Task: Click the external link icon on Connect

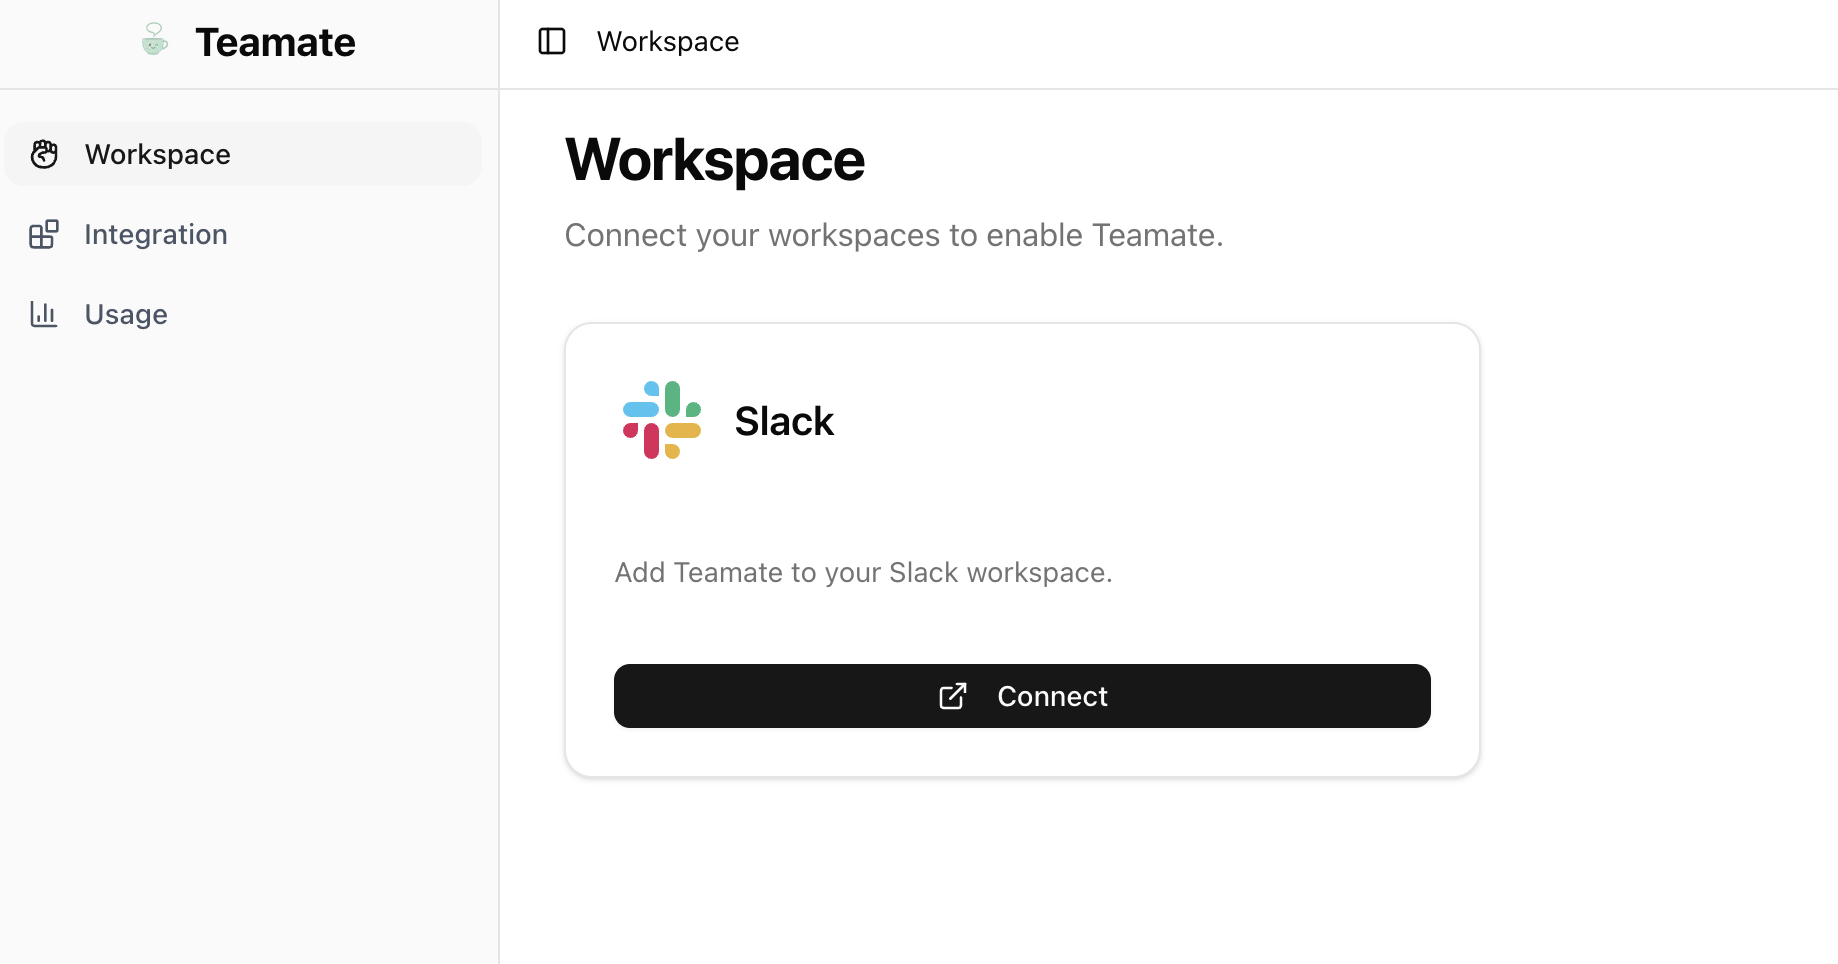Action: [x=953, y=696]
